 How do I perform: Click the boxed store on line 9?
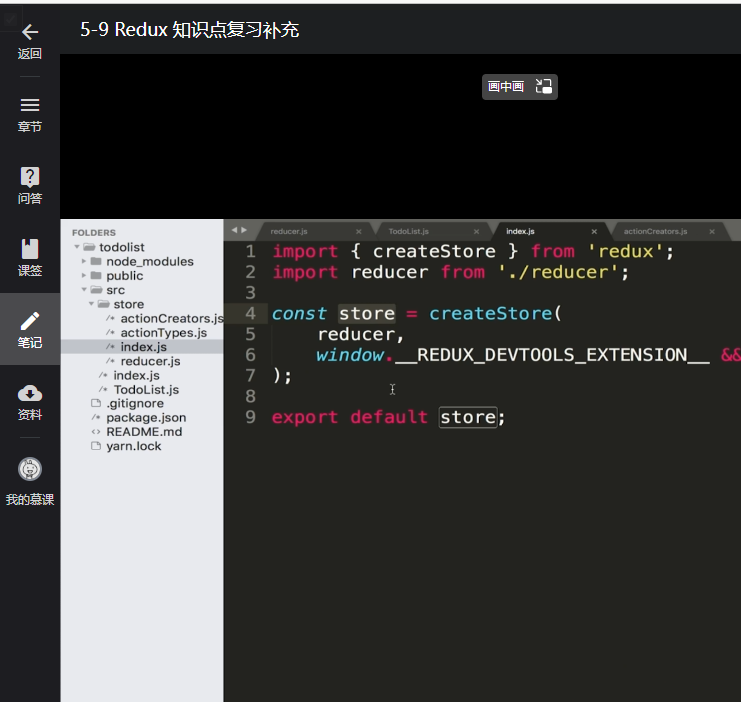468,417
